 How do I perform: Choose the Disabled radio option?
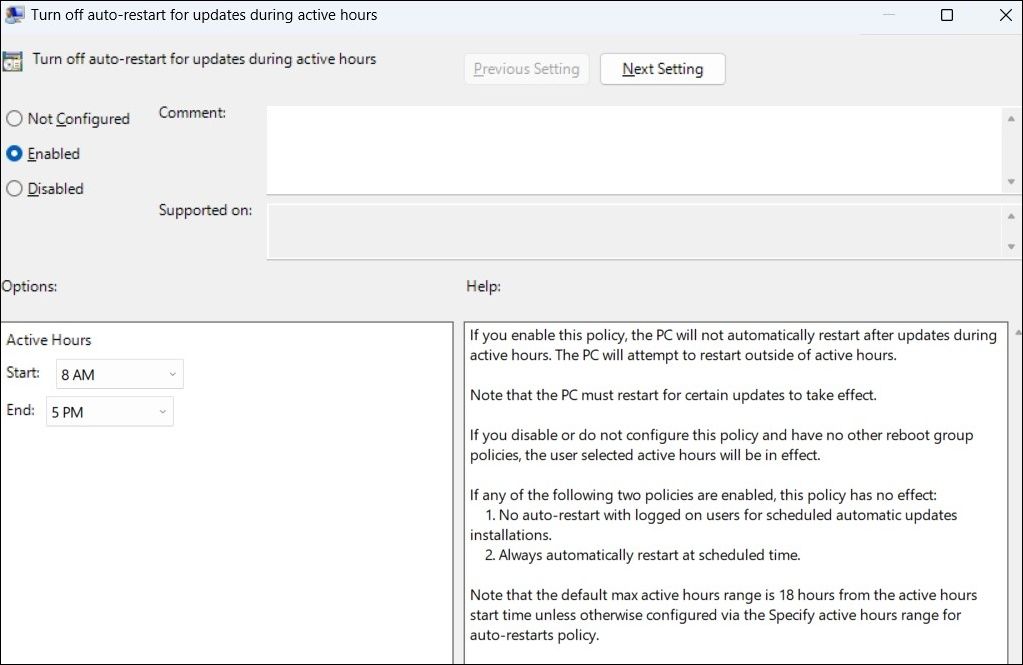(15, 189)
